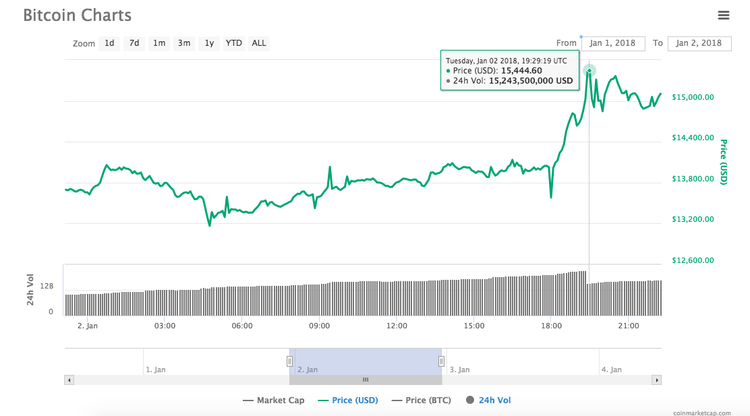Viewport: 750px width, 416px height.
Task: Click the 1. Jan navigator label
Action: click(156, 370)
